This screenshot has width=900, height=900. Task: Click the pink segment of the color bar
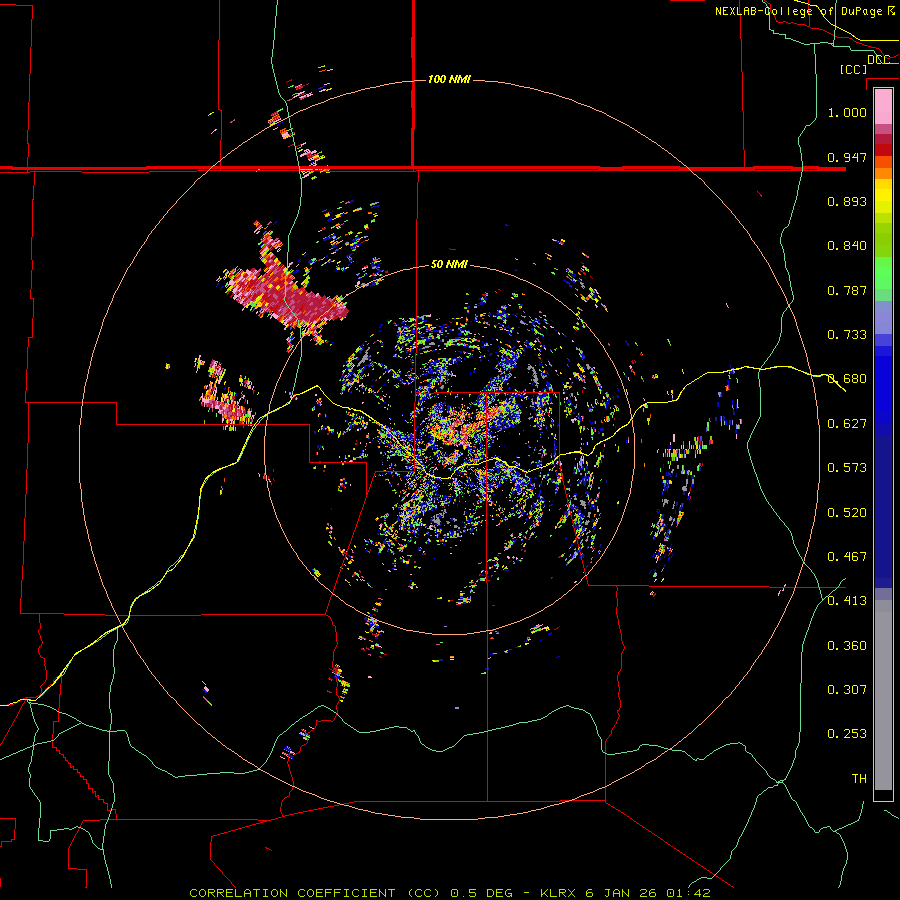tap(883, 107)
